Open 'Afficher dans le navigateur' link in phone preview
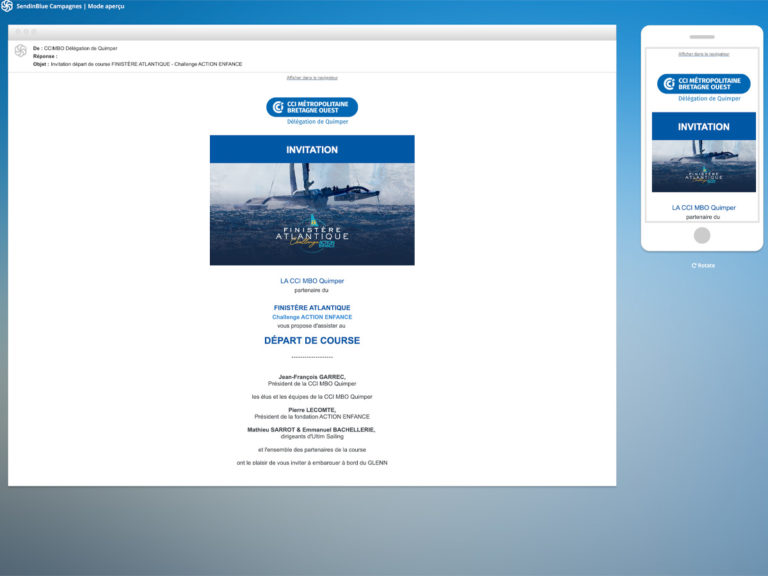 (703, 54)
